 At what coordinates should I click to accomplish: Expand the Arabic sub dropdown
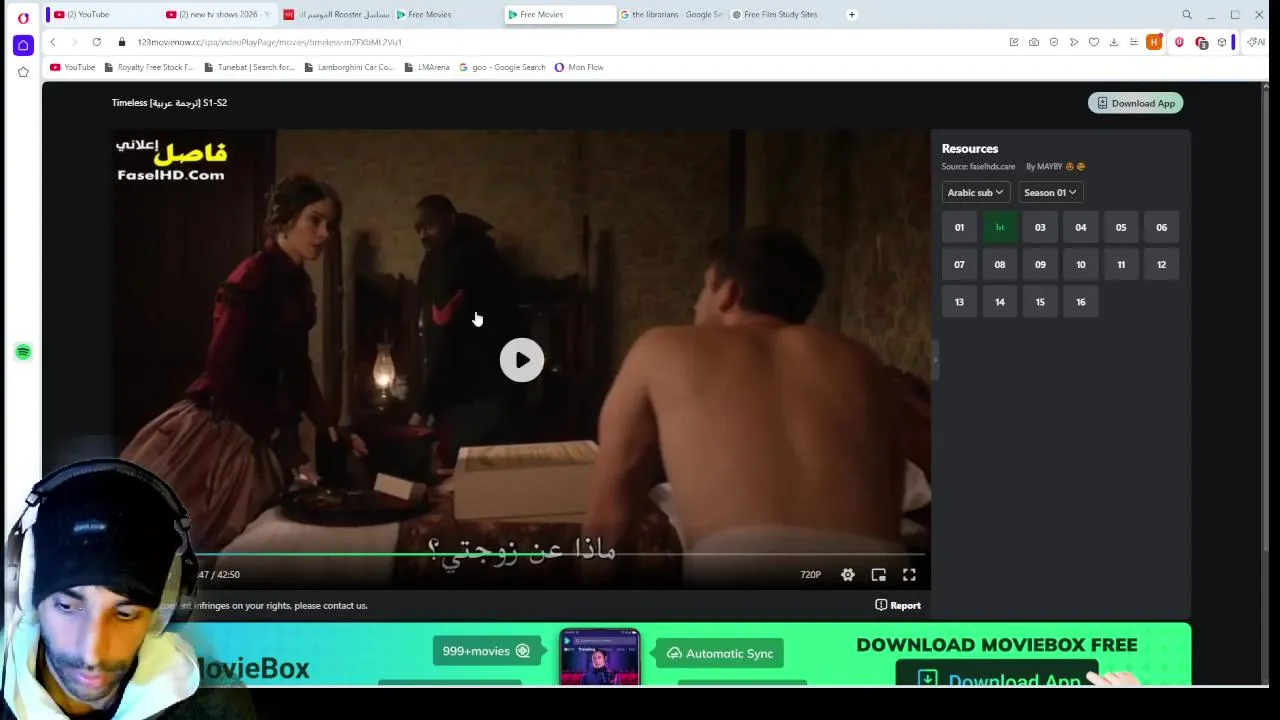tap(975, 192)
